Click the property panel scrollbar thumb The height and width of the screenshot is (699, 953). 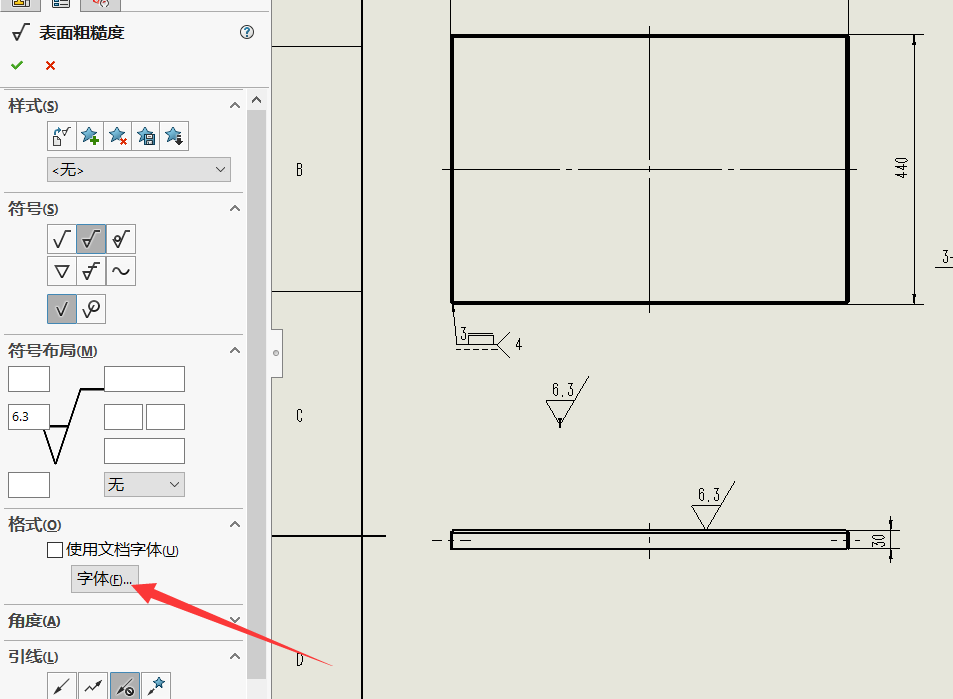click(256, 394)
